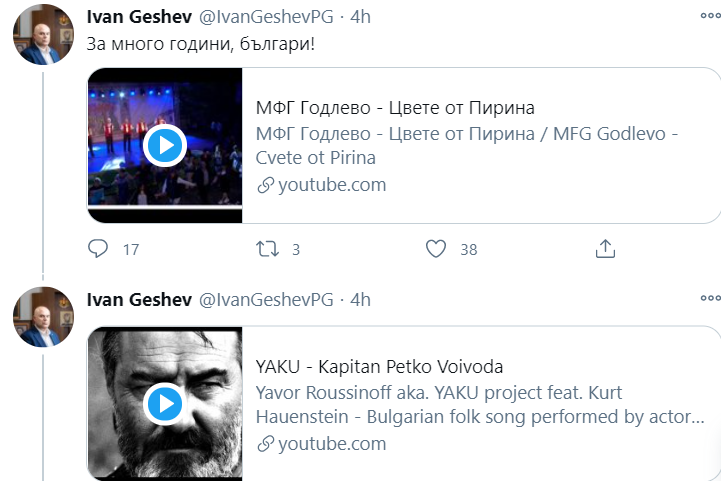721x481 pixels.
Task: Like the "За много години, българи!" tweet
Action: click(436, 249)
